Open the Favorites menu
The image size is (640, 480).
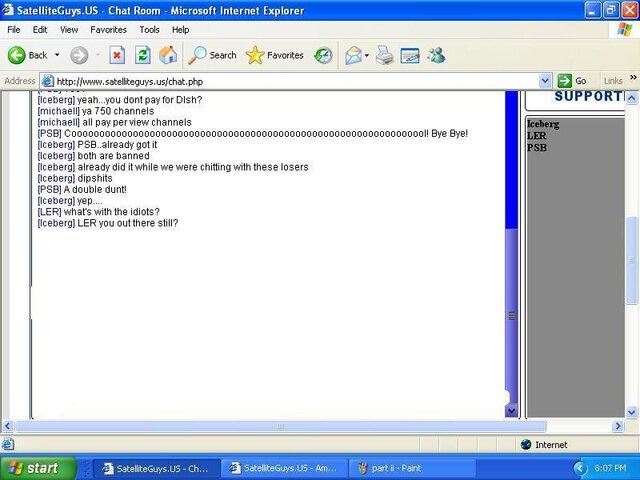point(109,30)
